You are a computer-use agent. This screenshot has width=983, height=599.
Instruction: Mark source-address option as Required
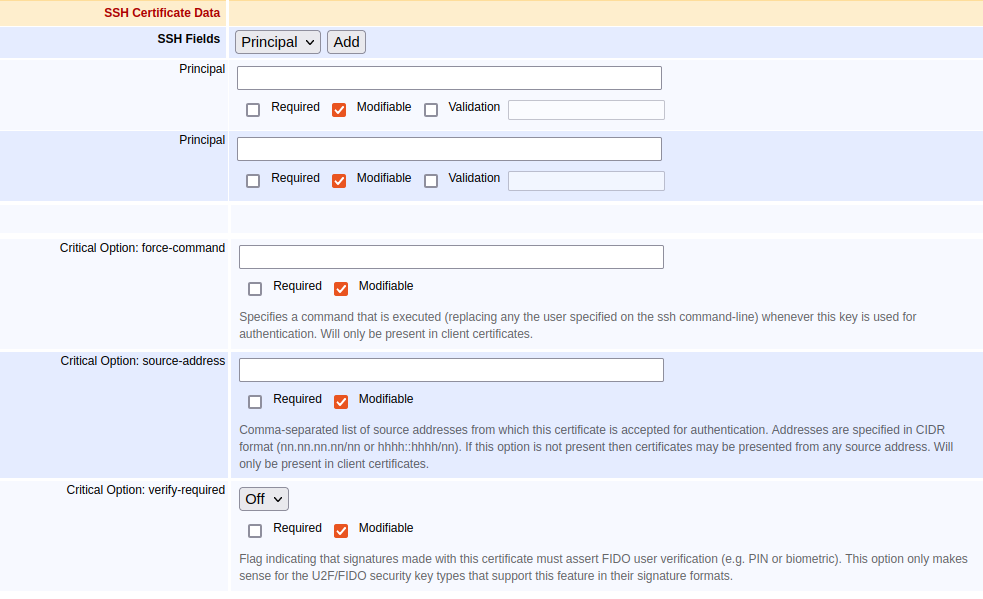pyautogui.click(x=255, y=402)
